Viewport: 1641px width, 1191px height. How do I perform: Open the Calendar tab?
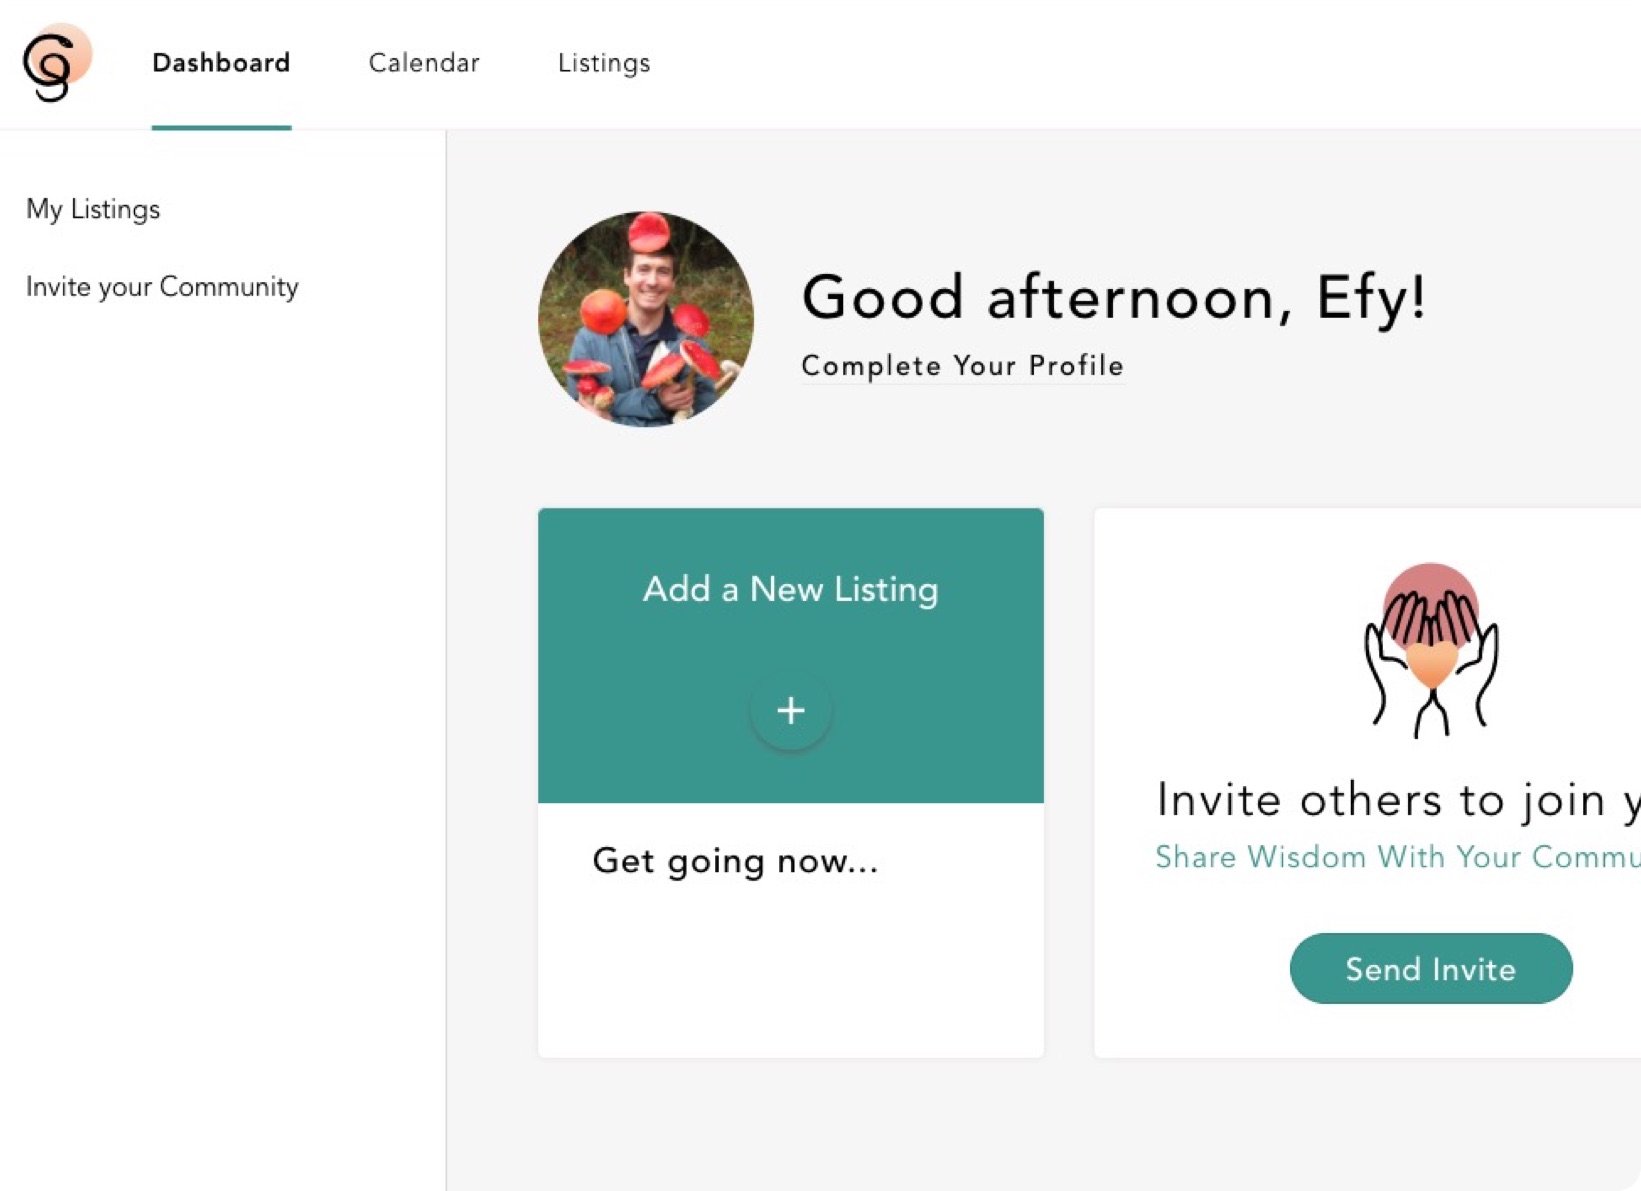point(424,63)
